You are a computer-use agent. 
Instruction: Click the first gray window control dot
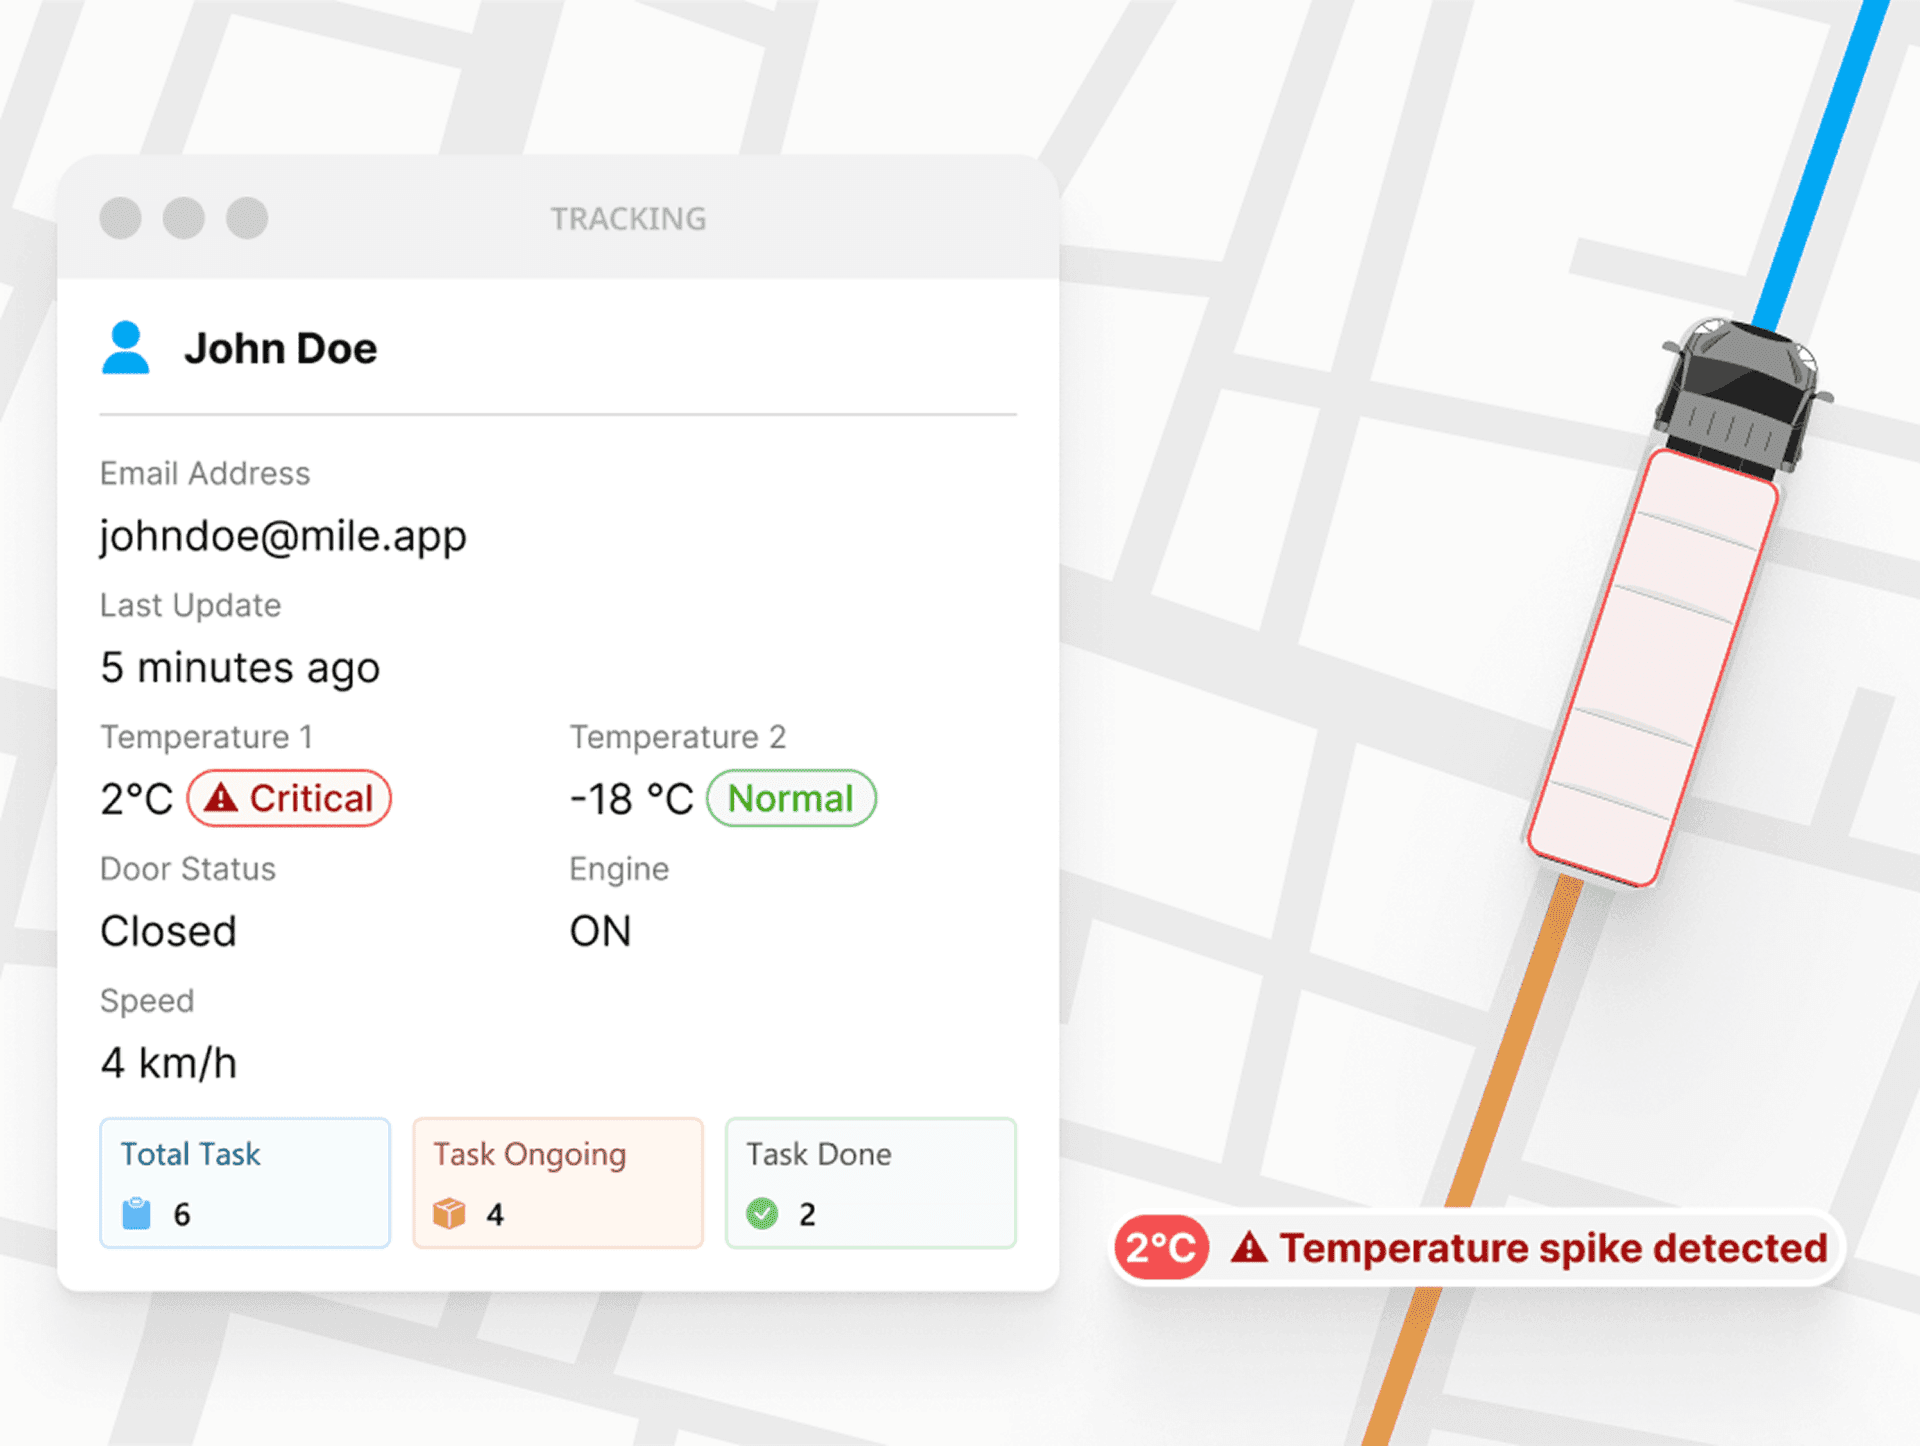point(121,218)
